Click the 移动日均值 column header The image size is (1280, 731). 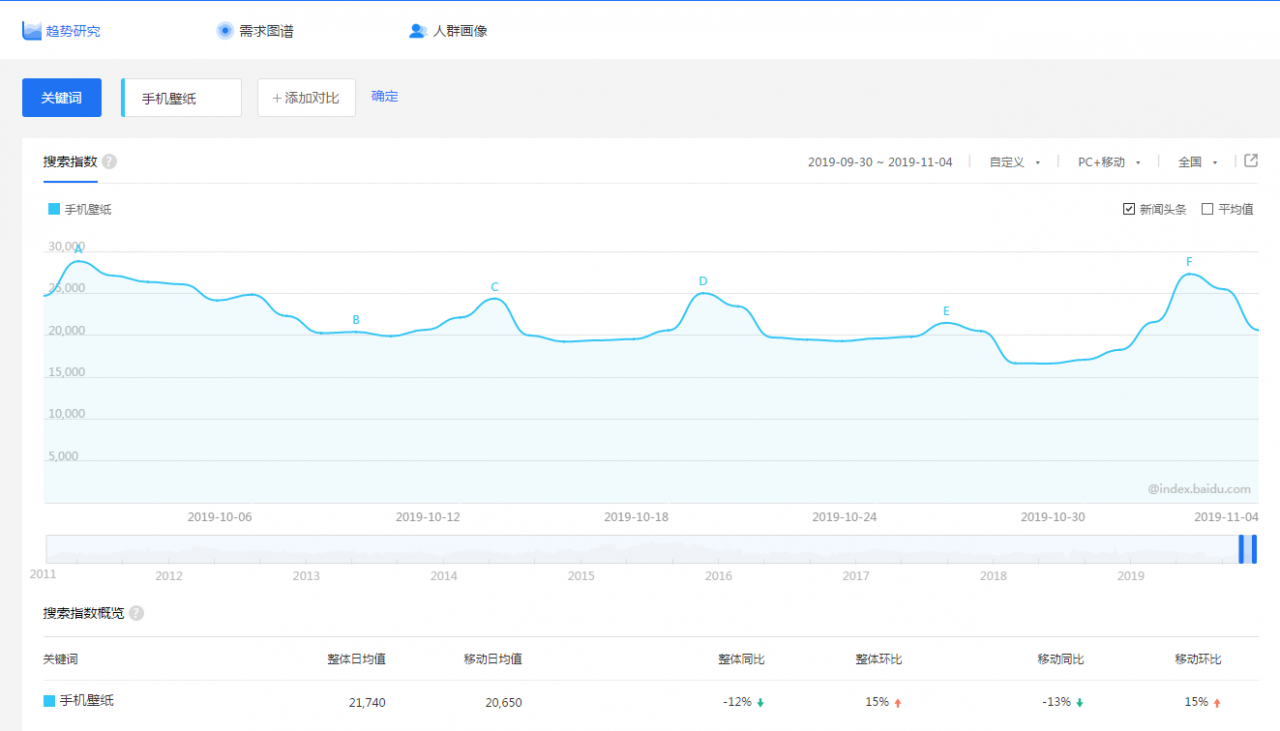(x=493, y=659)
